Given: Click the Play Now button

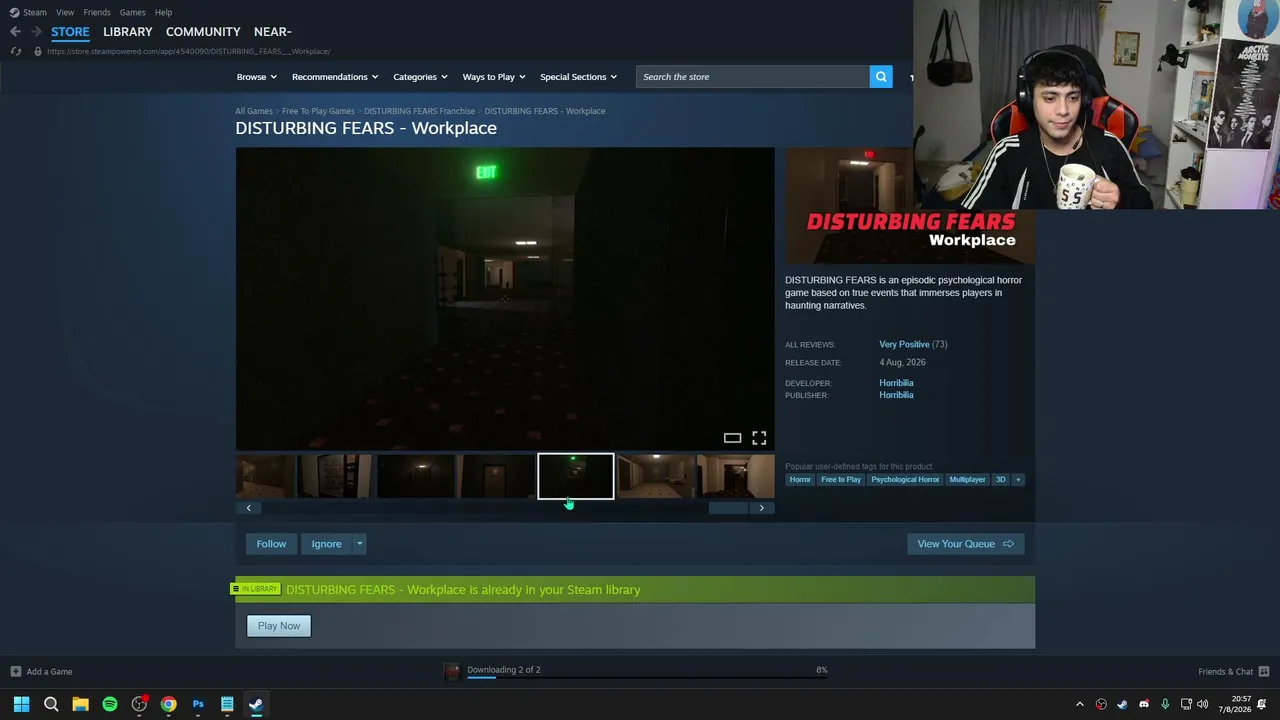Looking at the screenshot, I should (279, 626).
